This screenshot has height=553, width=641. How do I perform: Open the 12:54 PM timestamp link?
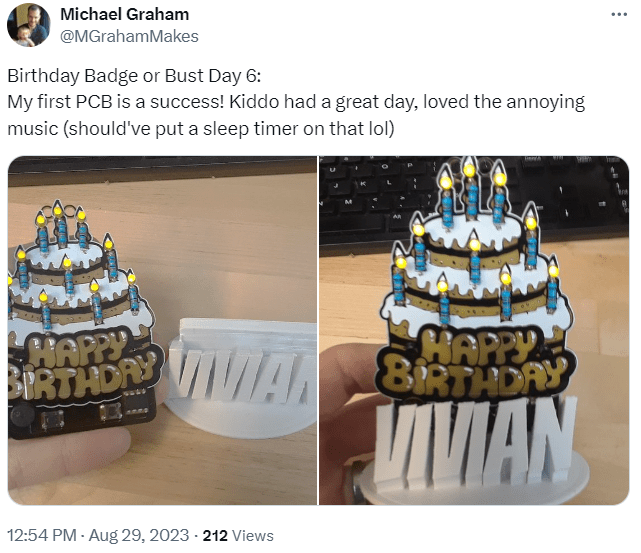[x=42, y=535]
